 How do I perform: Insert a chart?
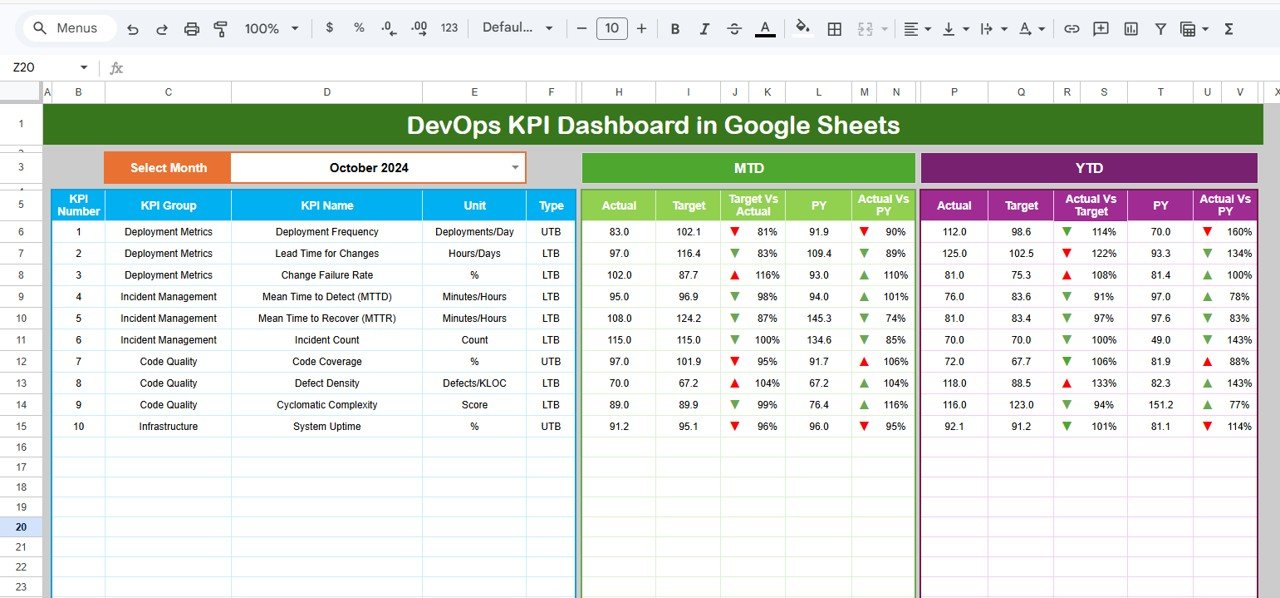pyautogui.click(x=1131, y=28)
